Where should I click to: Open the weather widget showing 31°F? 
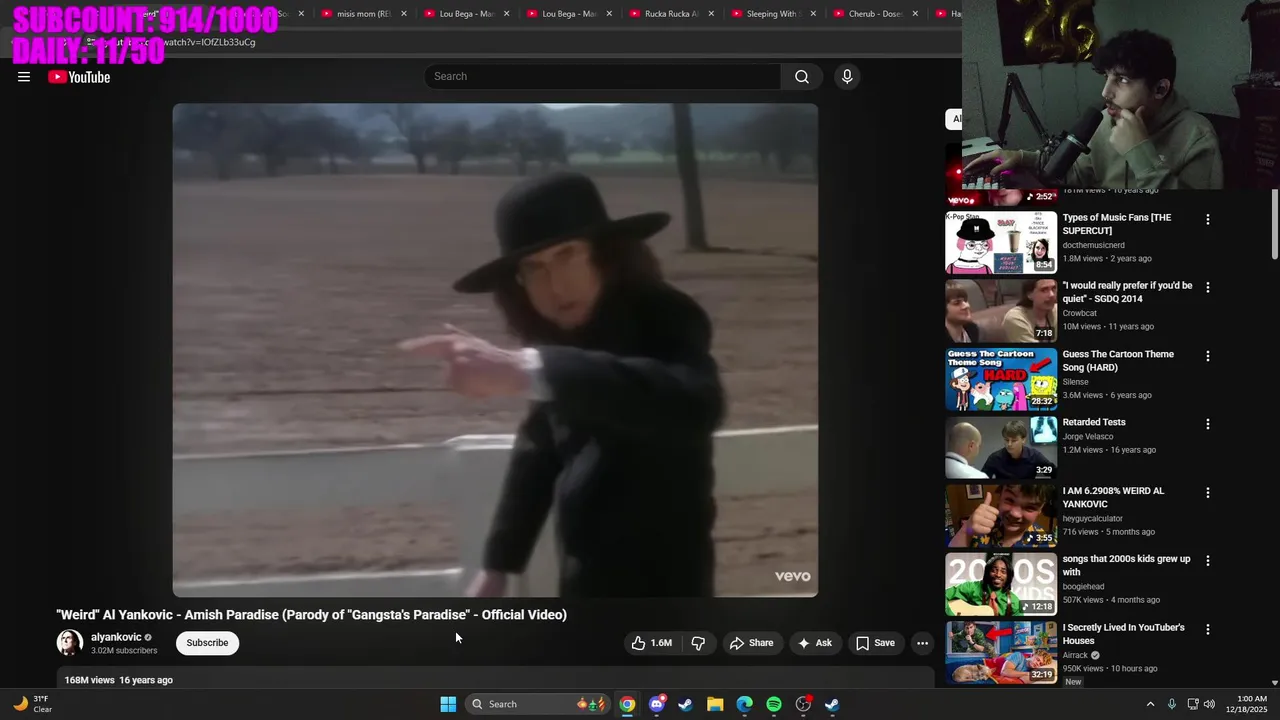pyautogui.click(x=32, y=704)
